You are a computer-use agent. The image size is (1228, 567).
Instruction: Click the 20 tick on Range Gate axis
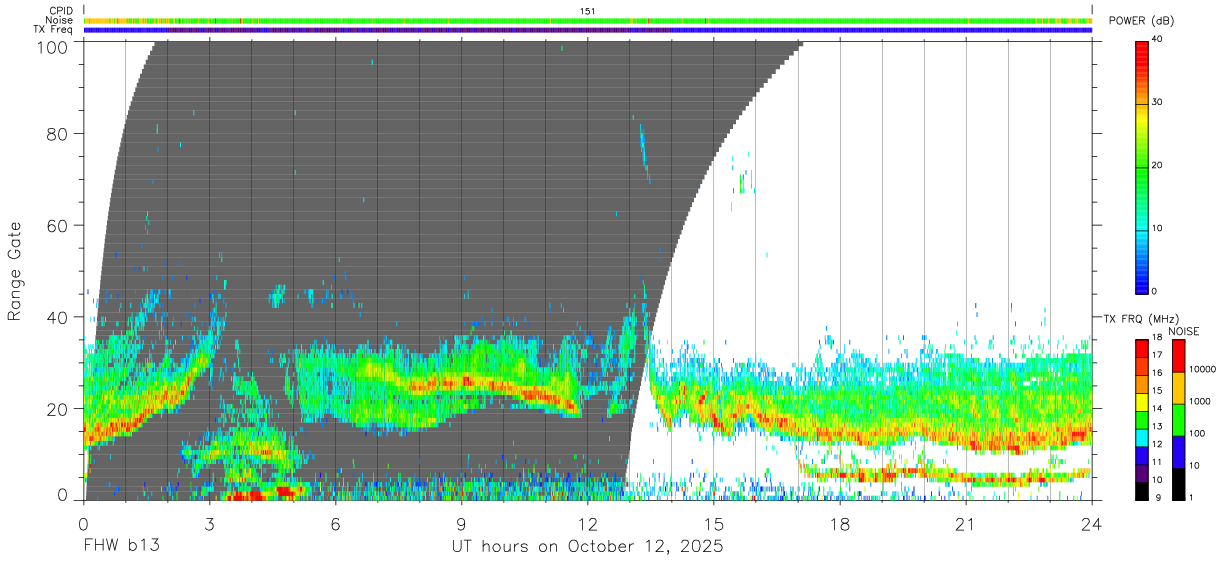[x=58, y=409]
